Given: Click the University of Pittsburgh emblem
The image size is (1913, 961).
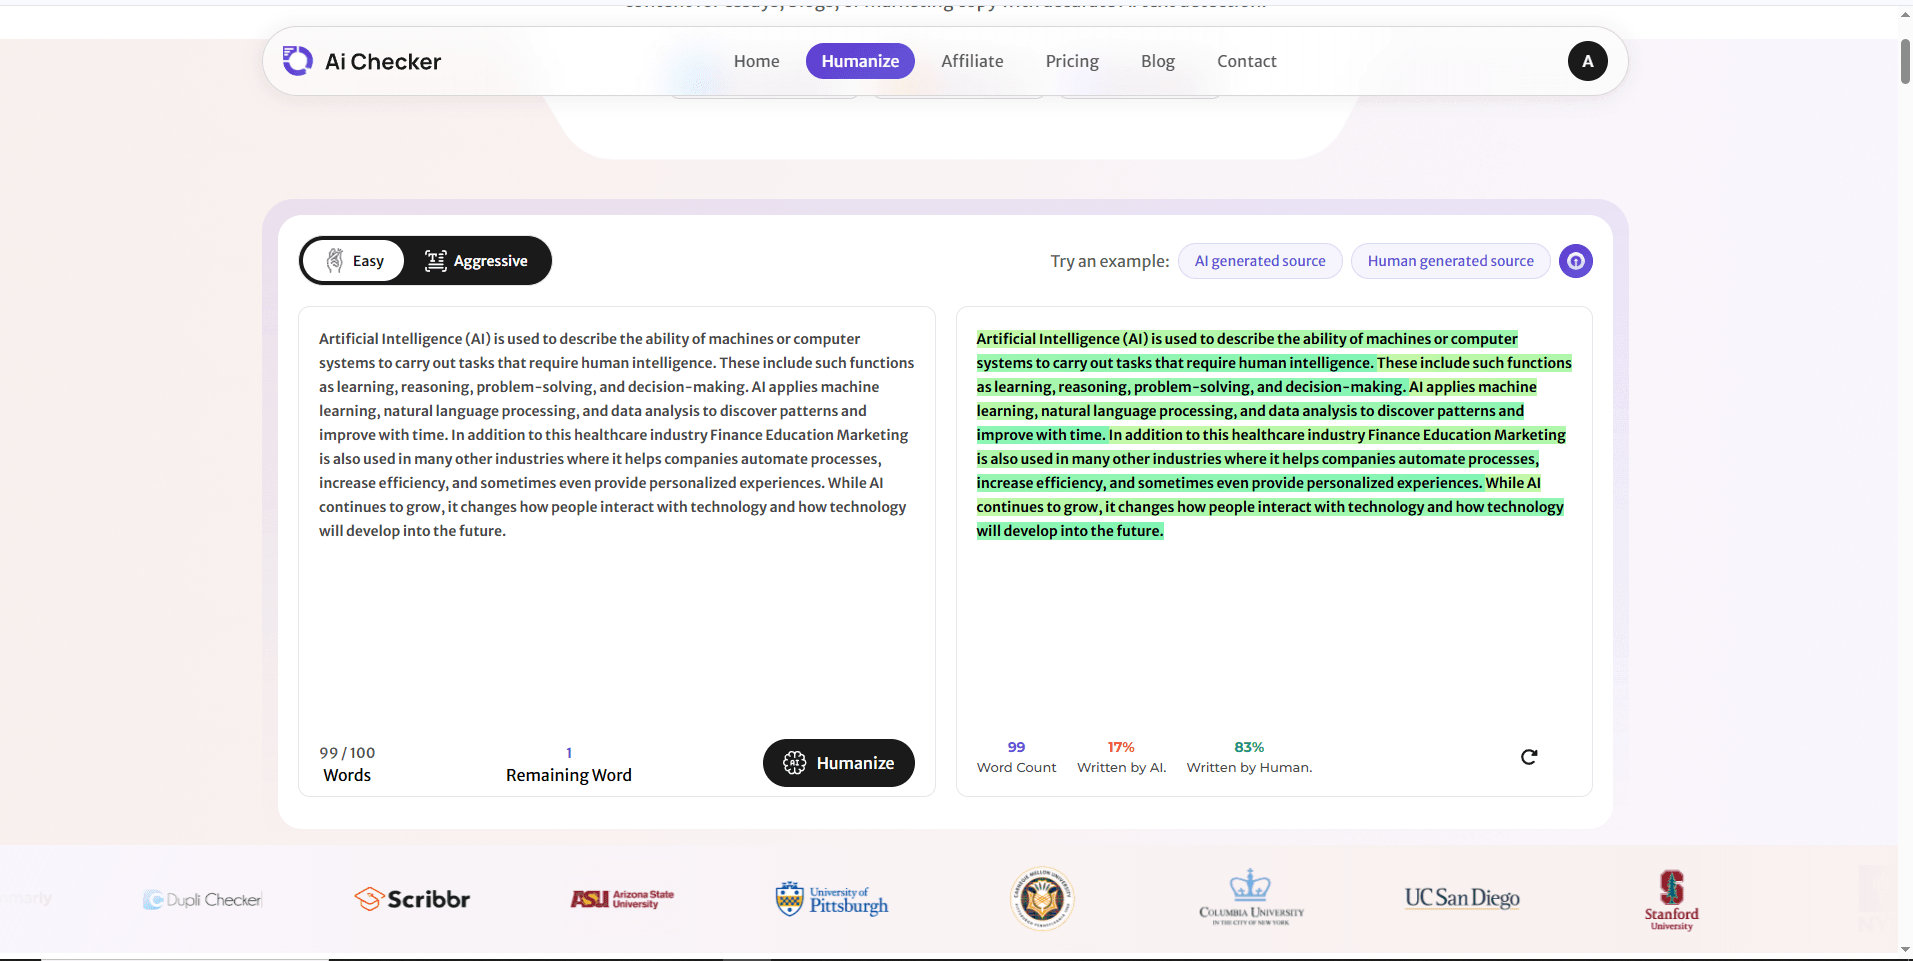Looking at the screenshot, I should [789, 898].
